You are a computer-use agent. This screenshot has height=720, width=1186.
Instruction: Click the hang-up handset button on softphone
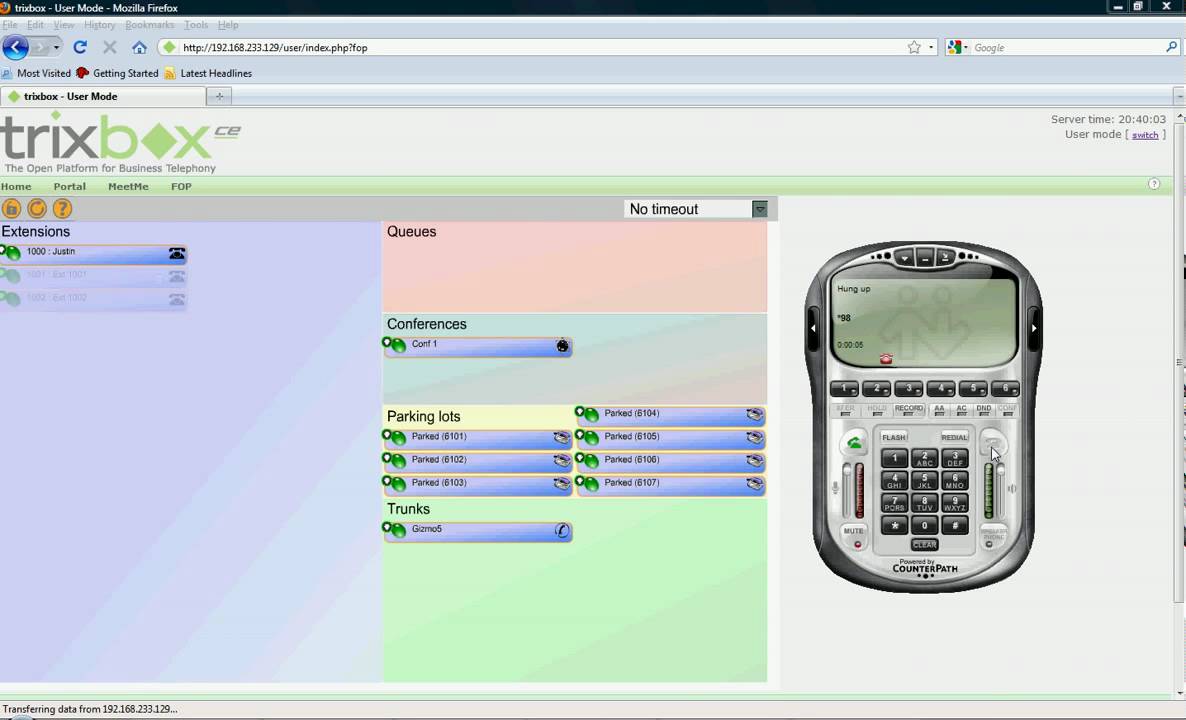click(x=992, y=443)
